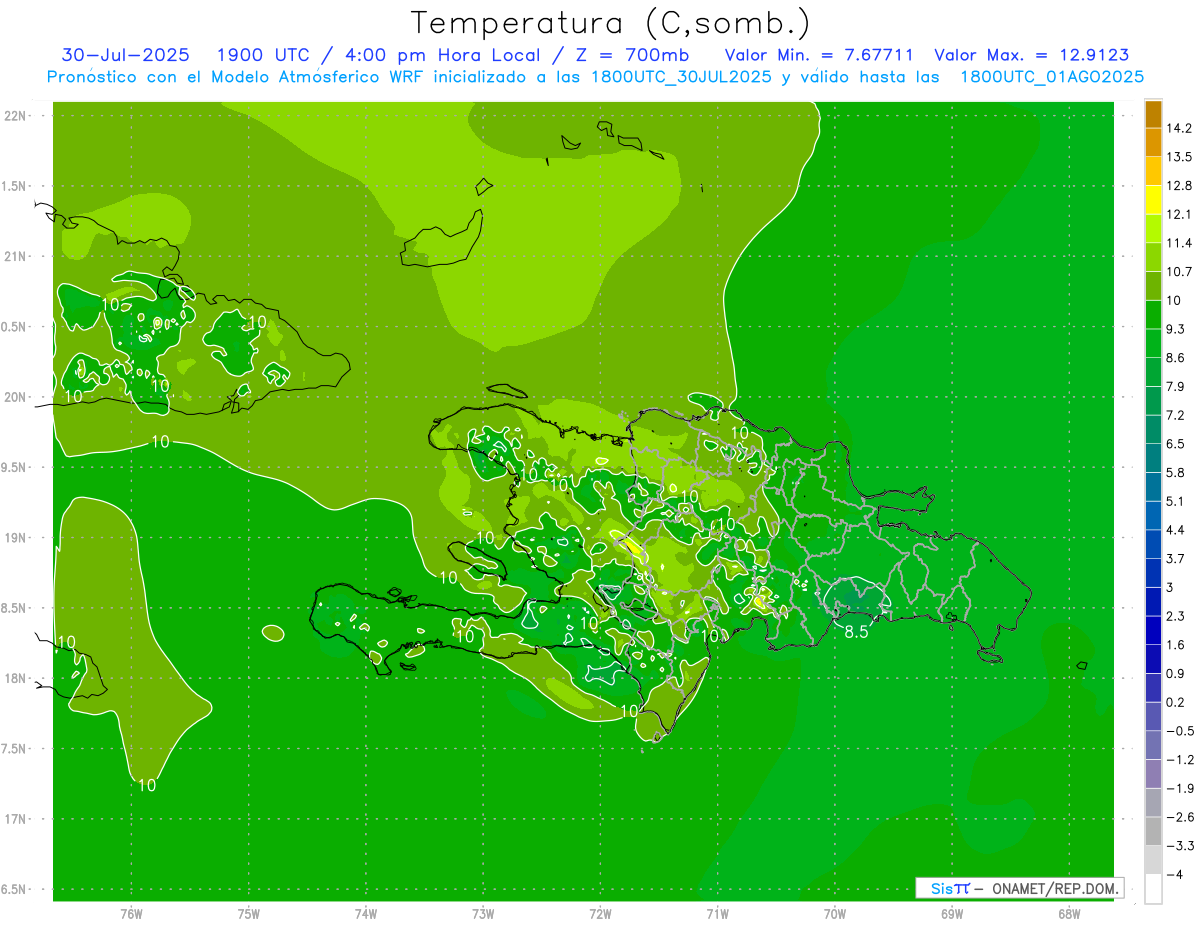1200x927 pixels.
Task: Click the -4 legend value
Action: [1174, 874]
